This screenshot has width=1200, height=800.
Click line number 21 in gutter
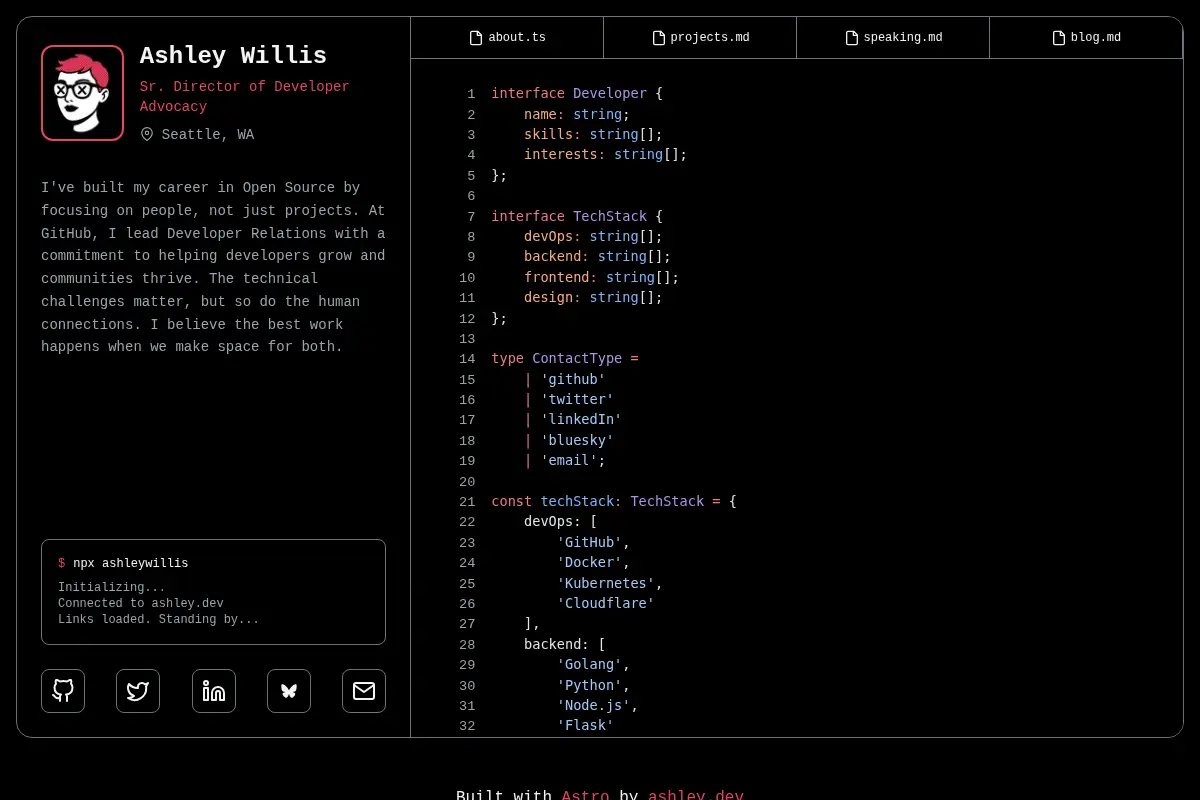[467, 502]
